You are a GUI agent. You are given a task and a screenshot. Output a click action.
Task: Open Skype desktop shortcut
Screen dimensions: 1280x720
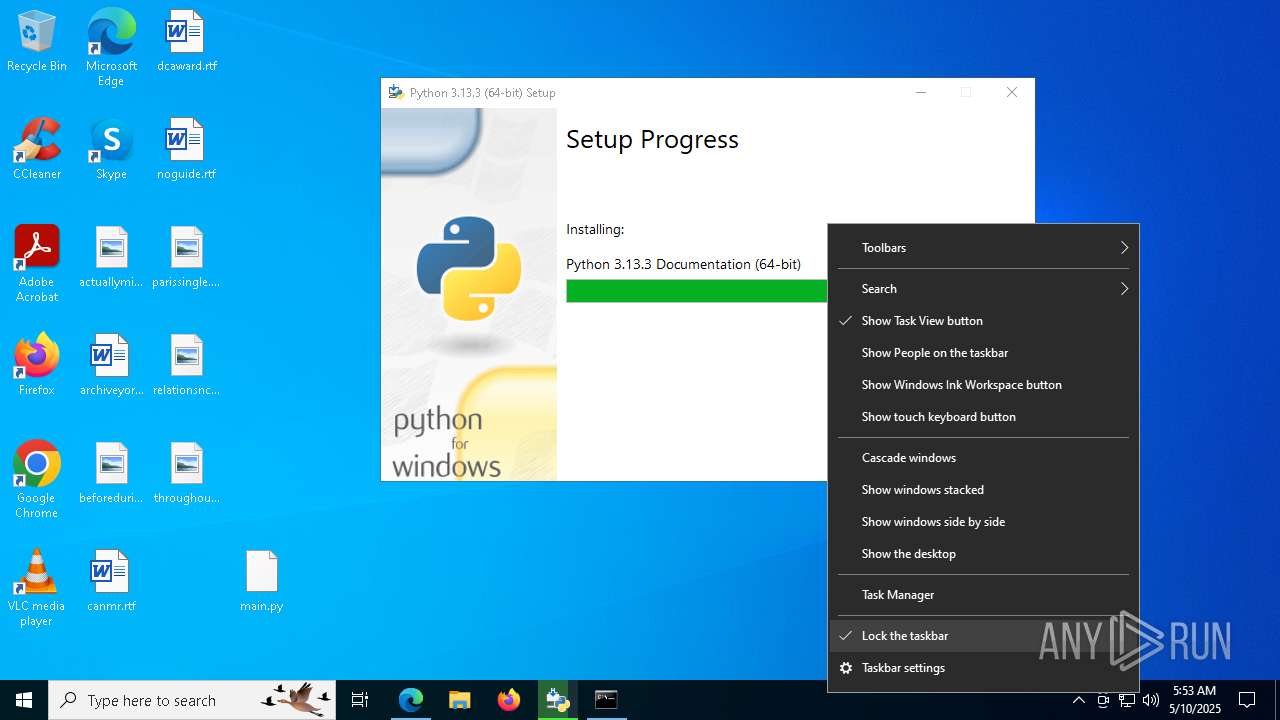pos(111,149)
